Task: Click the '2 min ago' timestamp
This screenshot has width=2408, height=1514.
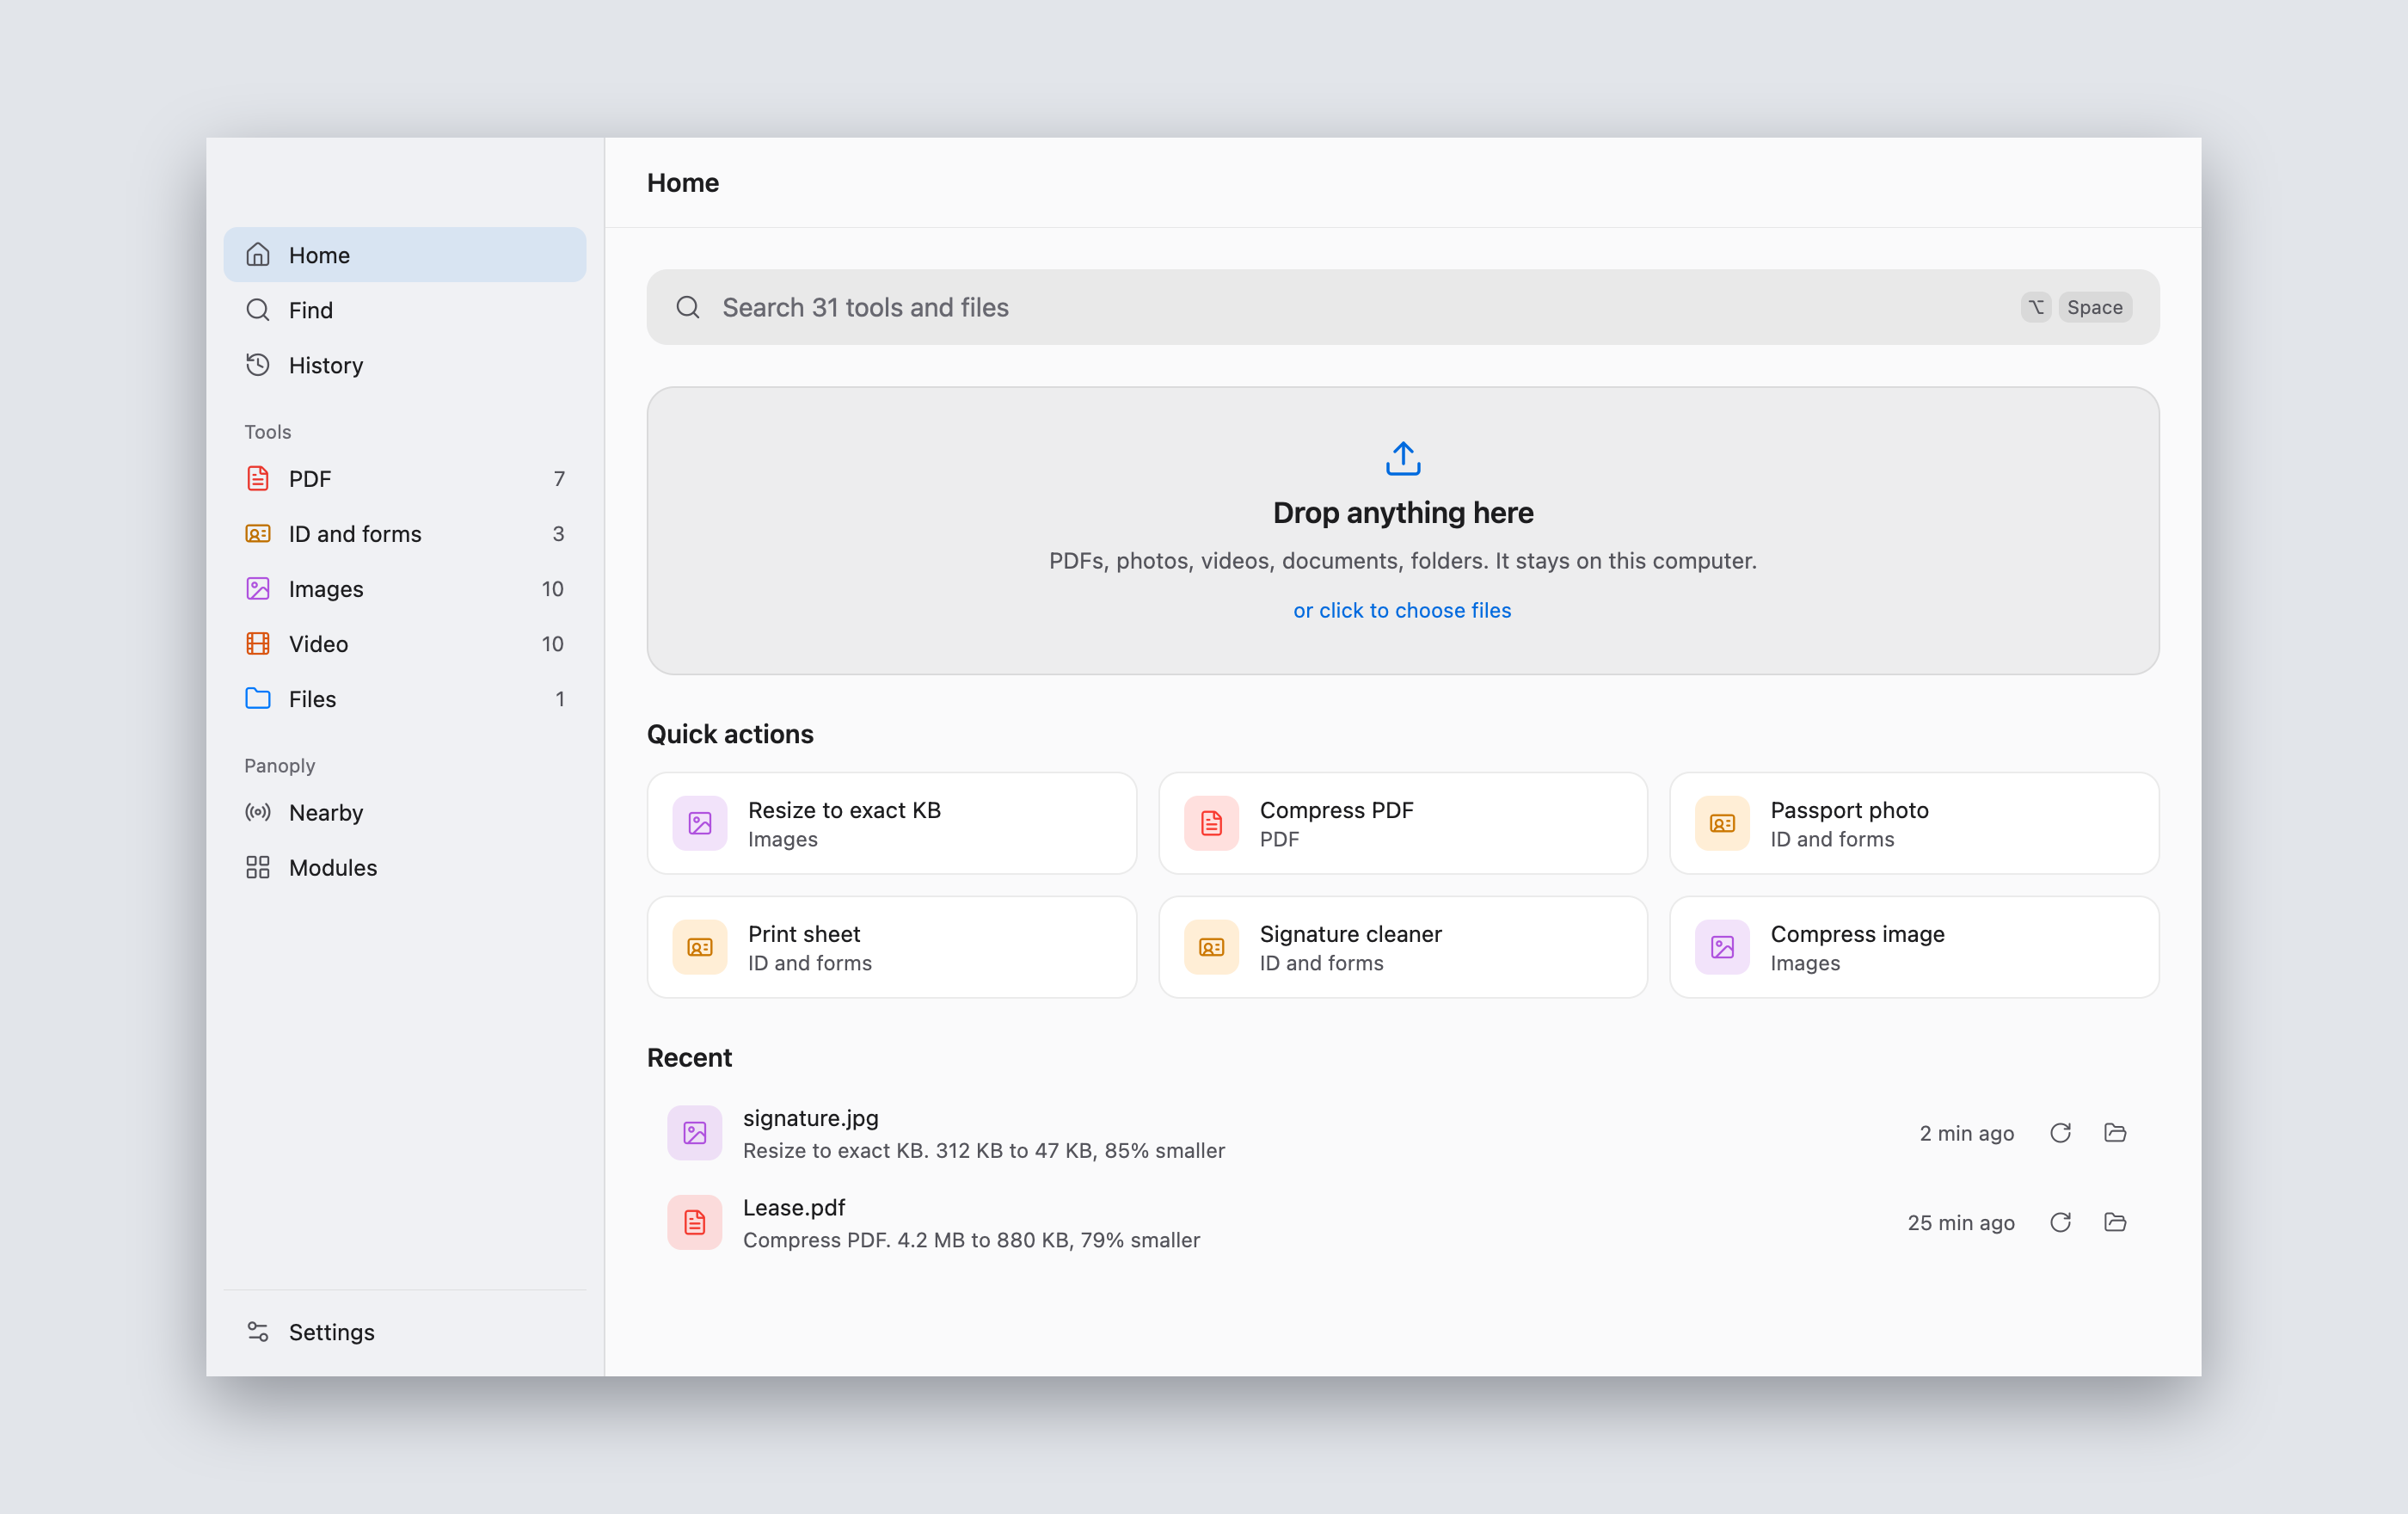Action: [x=1967, y=1133]
